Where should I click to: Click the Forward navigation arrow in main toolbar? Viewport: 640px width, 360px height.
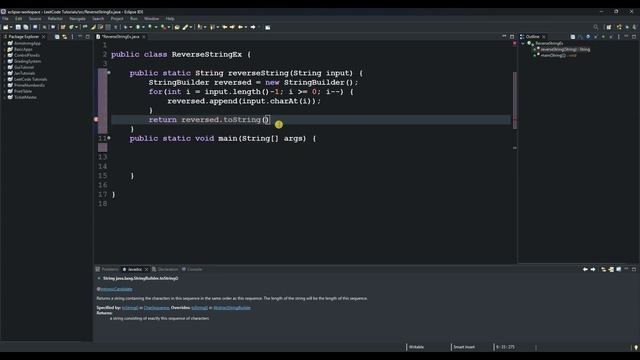[x=253, y=27]
